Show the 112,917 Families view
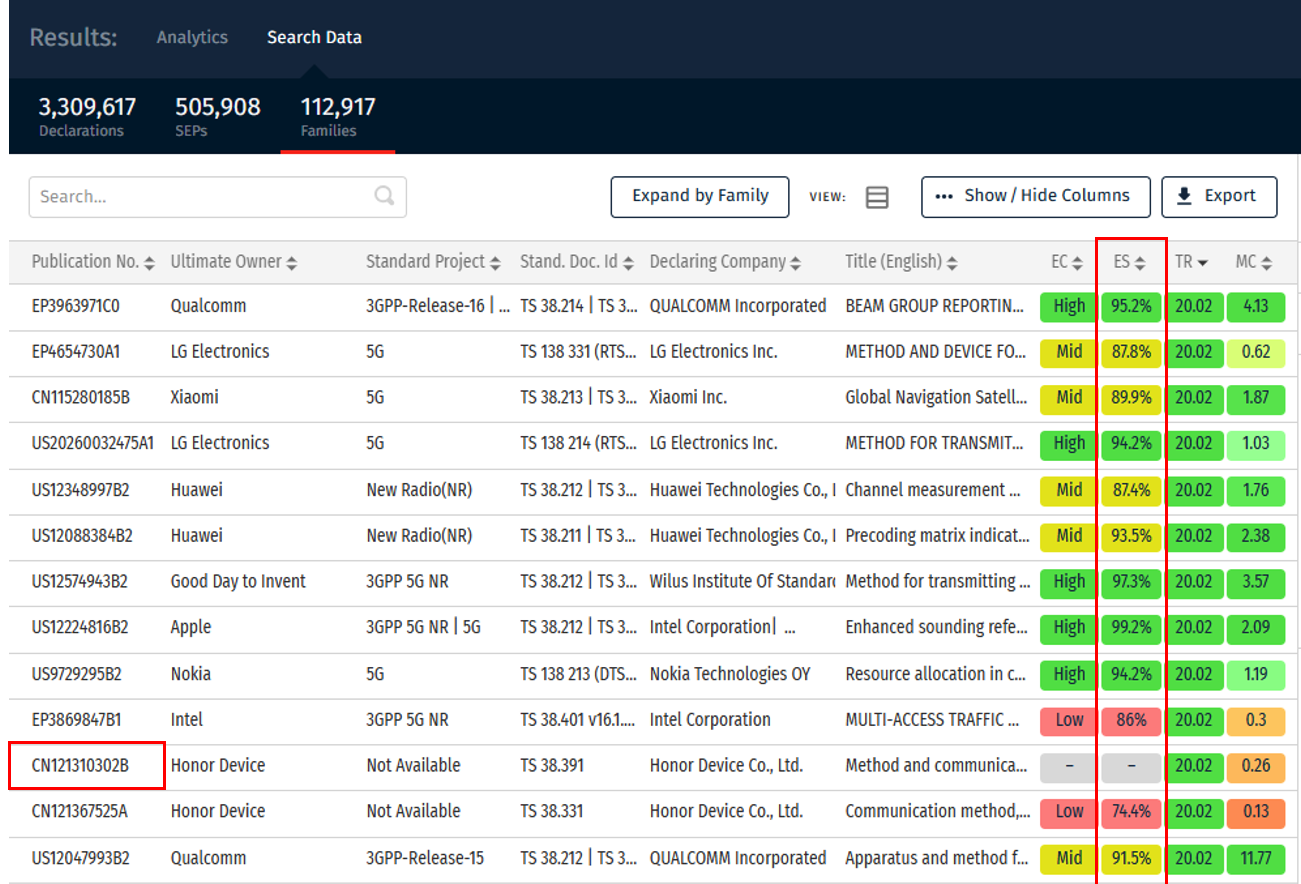Screen dimensions: 1301x884 [x=338, y=116]
